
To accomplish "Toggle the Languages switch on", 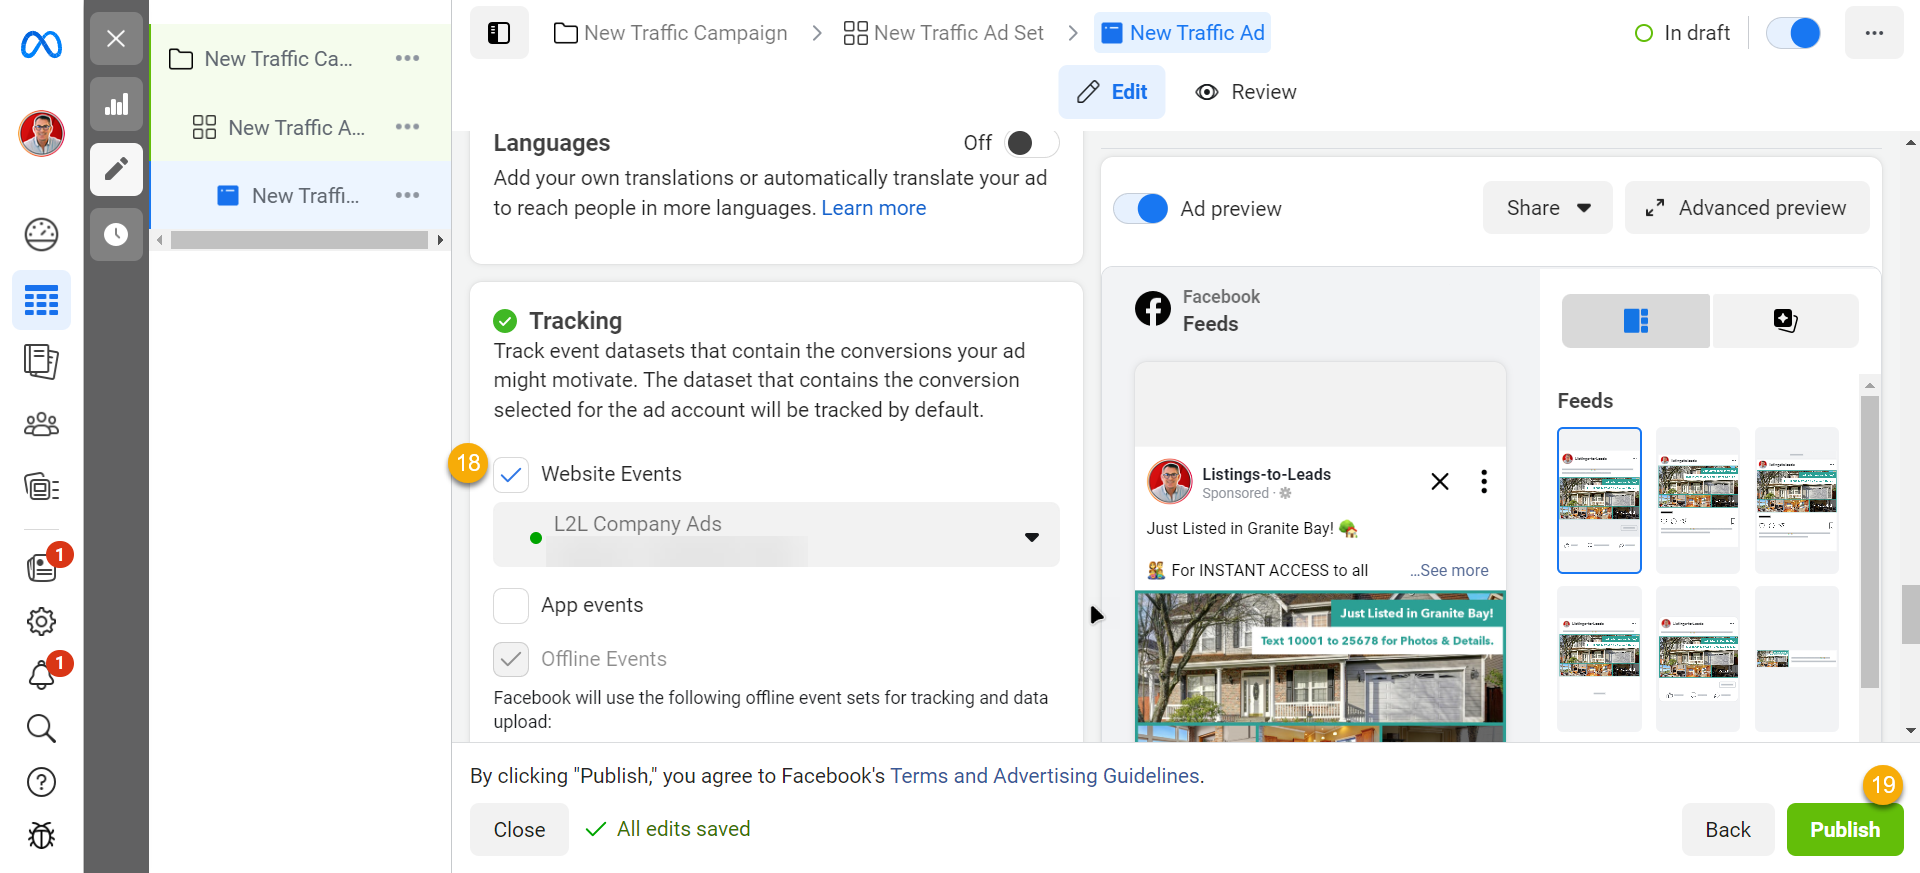I will [1031, 143].
